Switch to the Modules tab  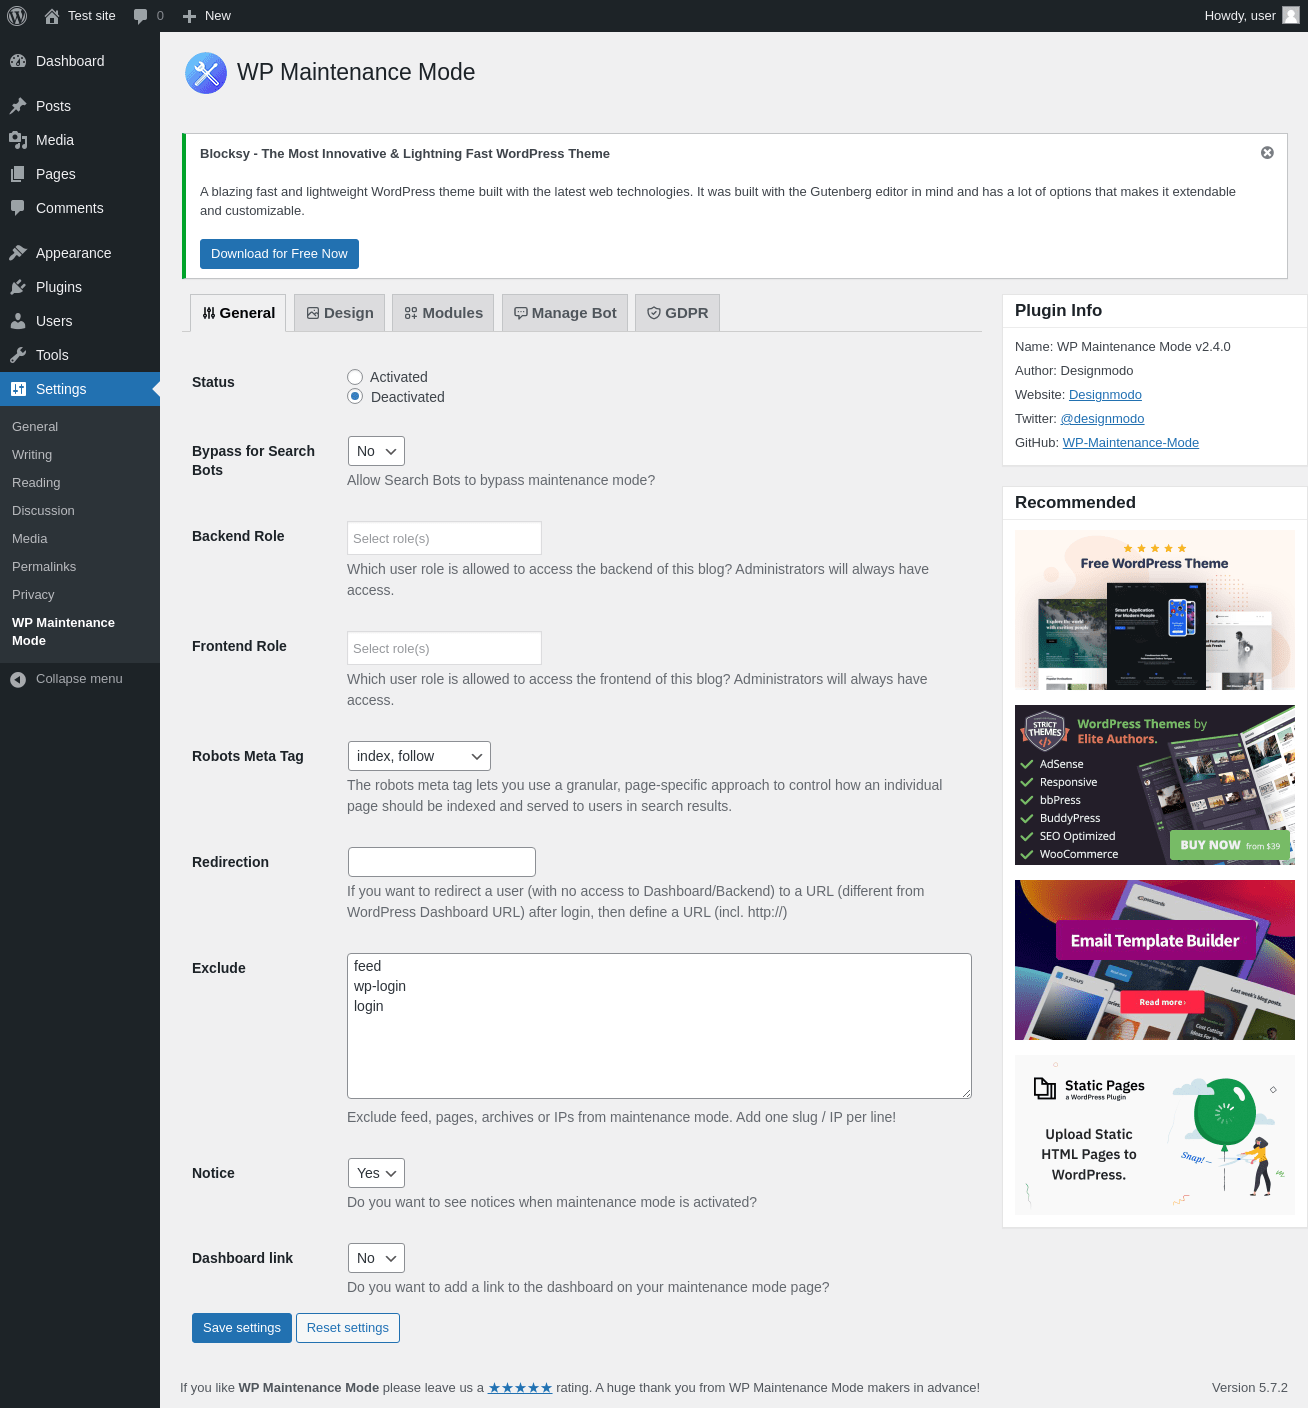click(443, 313)
